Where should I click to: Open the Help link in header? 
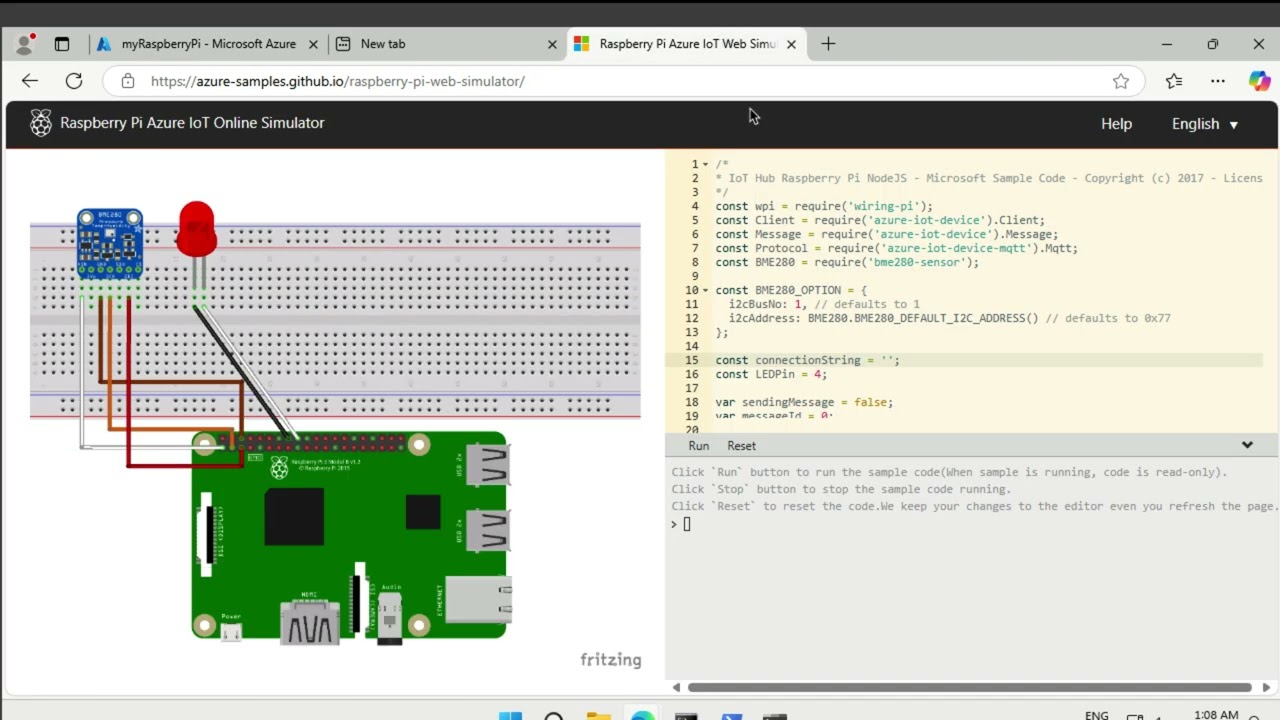click(1116, 124)
